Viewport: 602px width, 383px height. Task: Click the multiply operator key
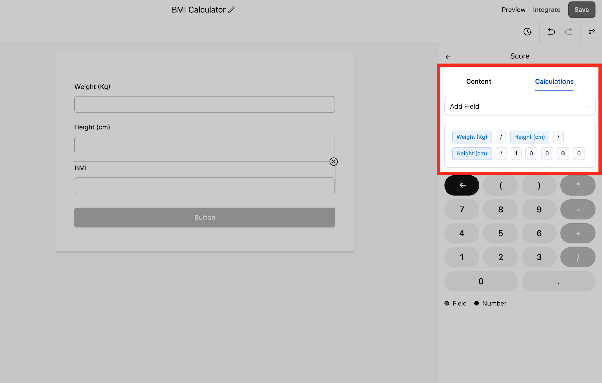[578, 185]
